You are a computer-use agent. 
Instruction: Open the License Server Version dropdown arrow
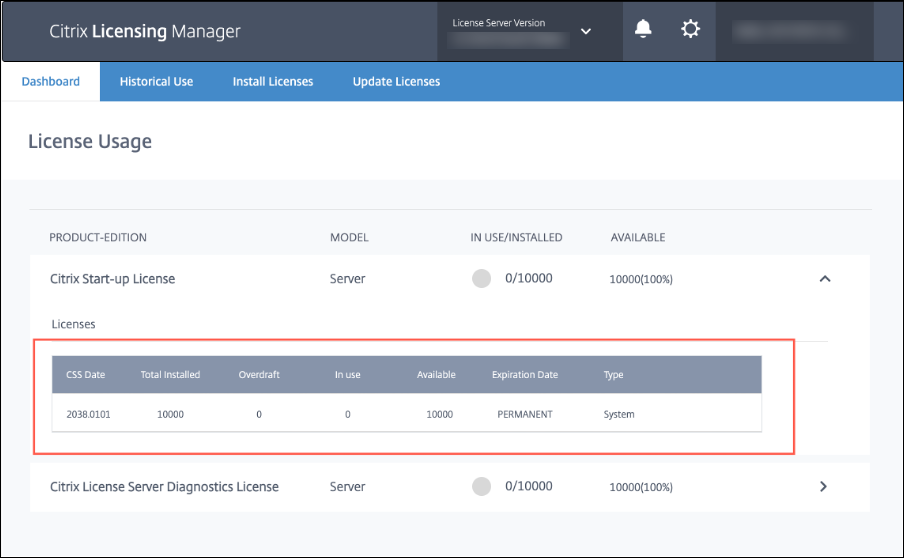click(x=586, y=31)
